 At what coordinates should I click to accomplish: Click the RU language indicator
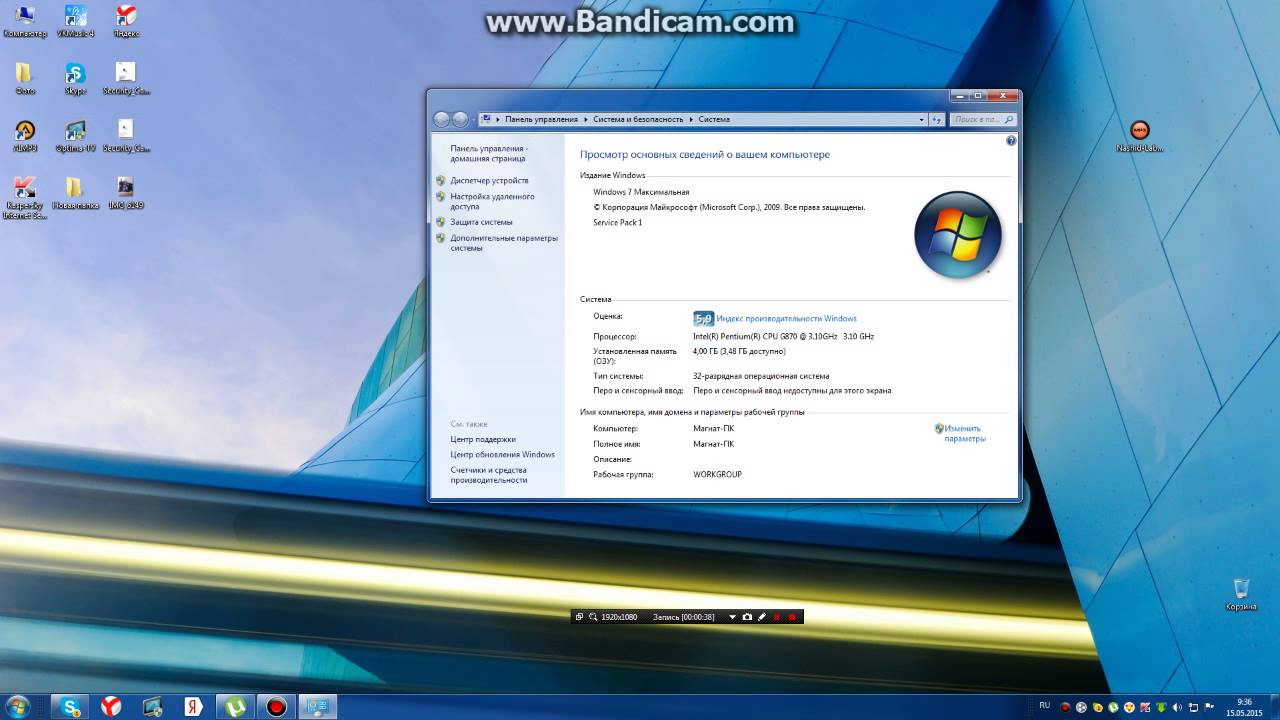click(1045, 705)
